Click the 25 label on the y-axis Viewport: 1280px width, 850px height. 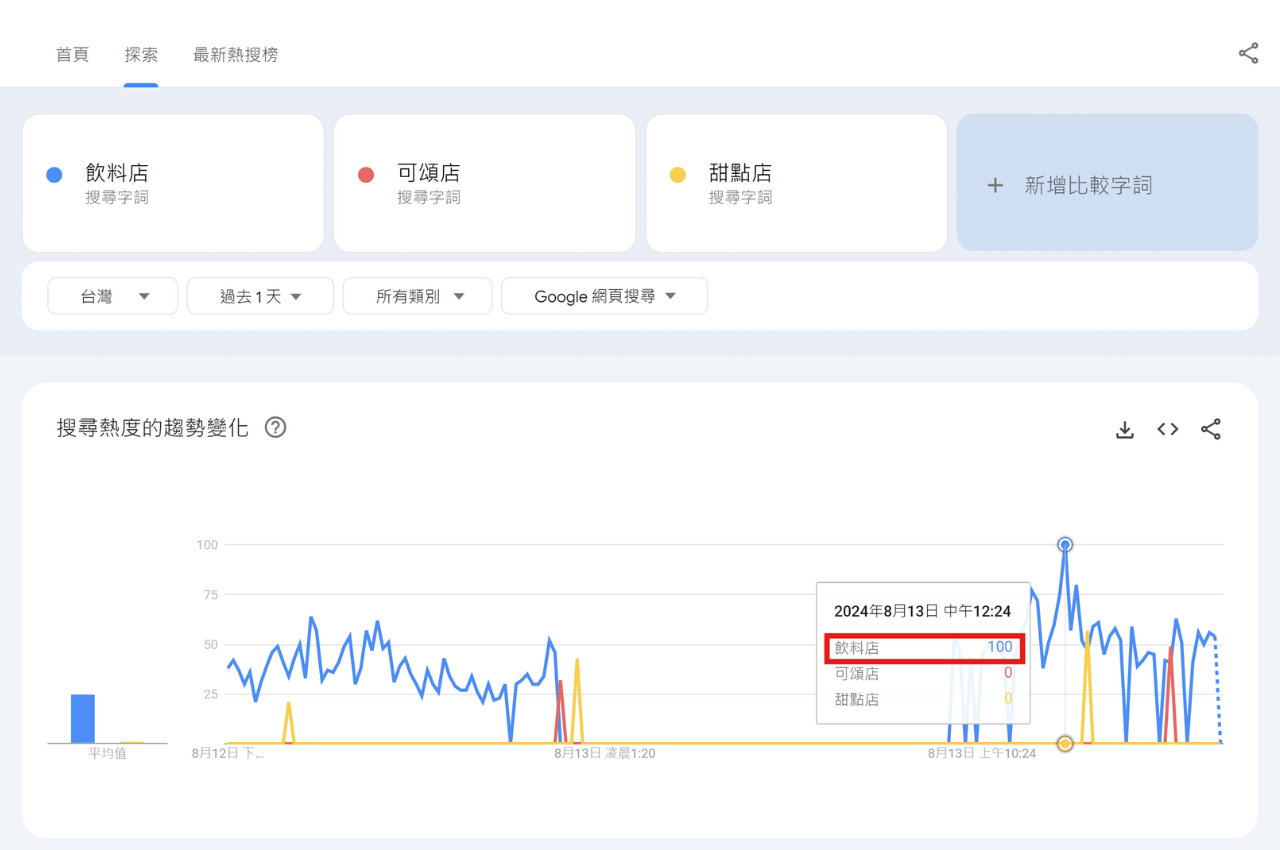click(210, 694)
